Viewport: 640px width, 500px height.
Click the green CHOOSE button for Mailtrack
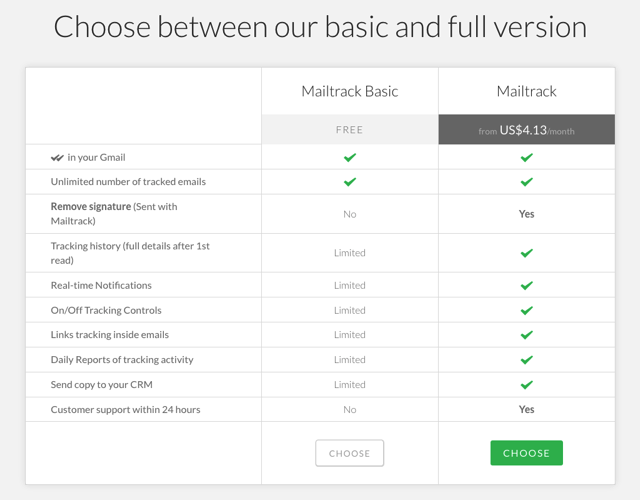click(527, 453)
